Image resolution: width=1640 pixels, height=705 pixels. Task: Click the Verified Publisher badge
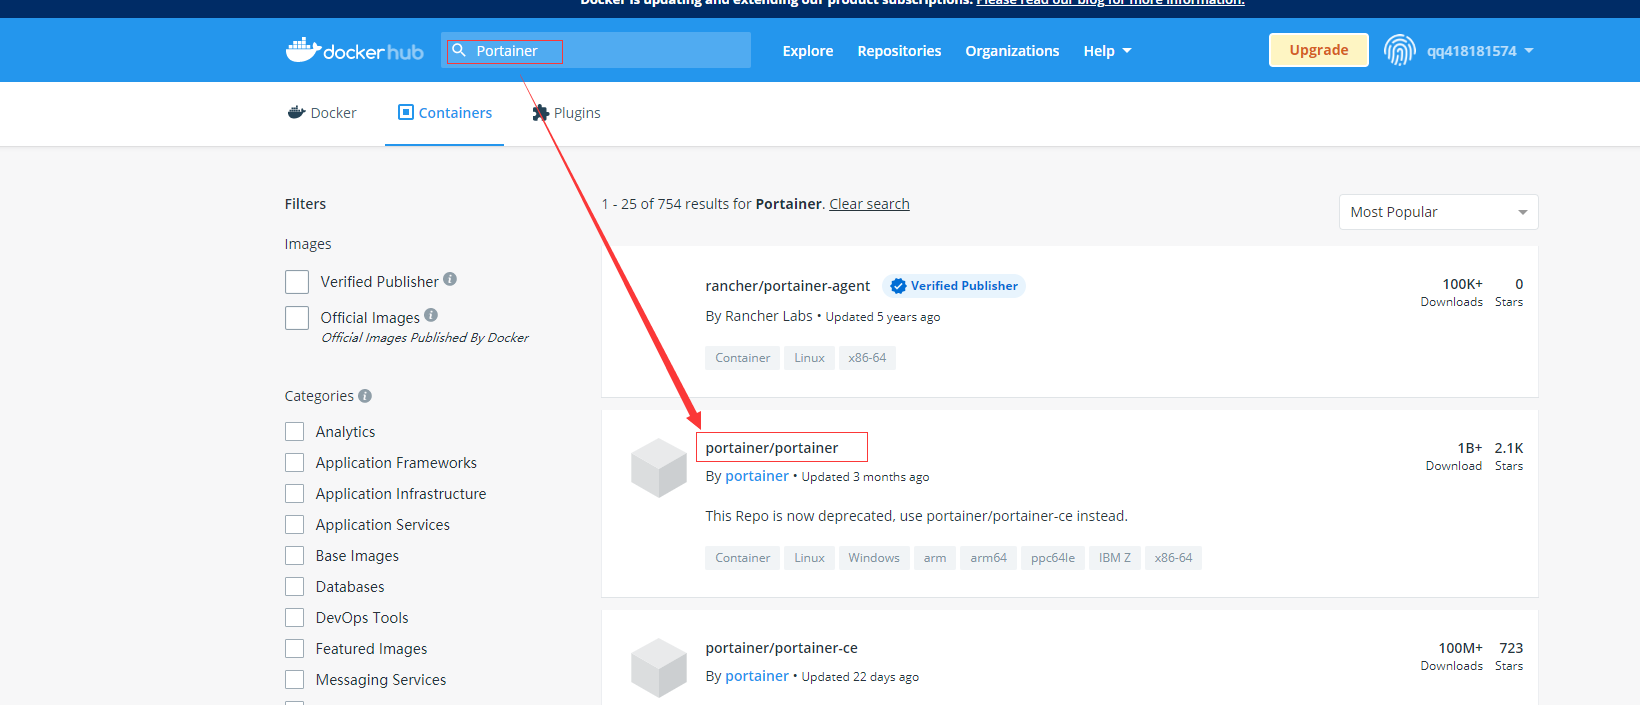point(954,286)
